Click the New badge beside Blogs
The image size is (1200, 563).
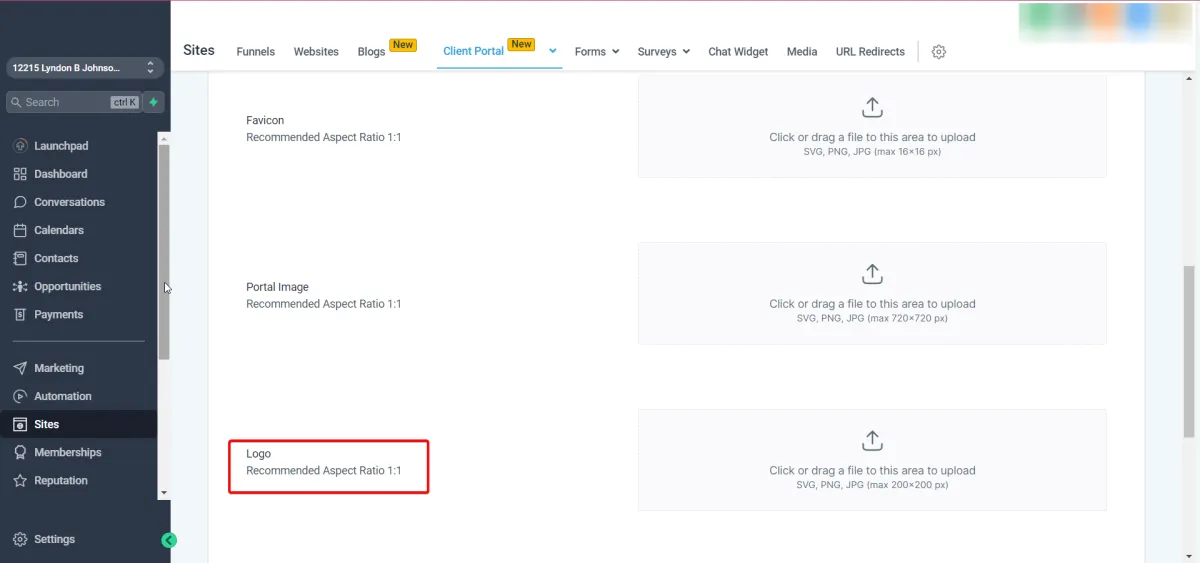(403, 45)
